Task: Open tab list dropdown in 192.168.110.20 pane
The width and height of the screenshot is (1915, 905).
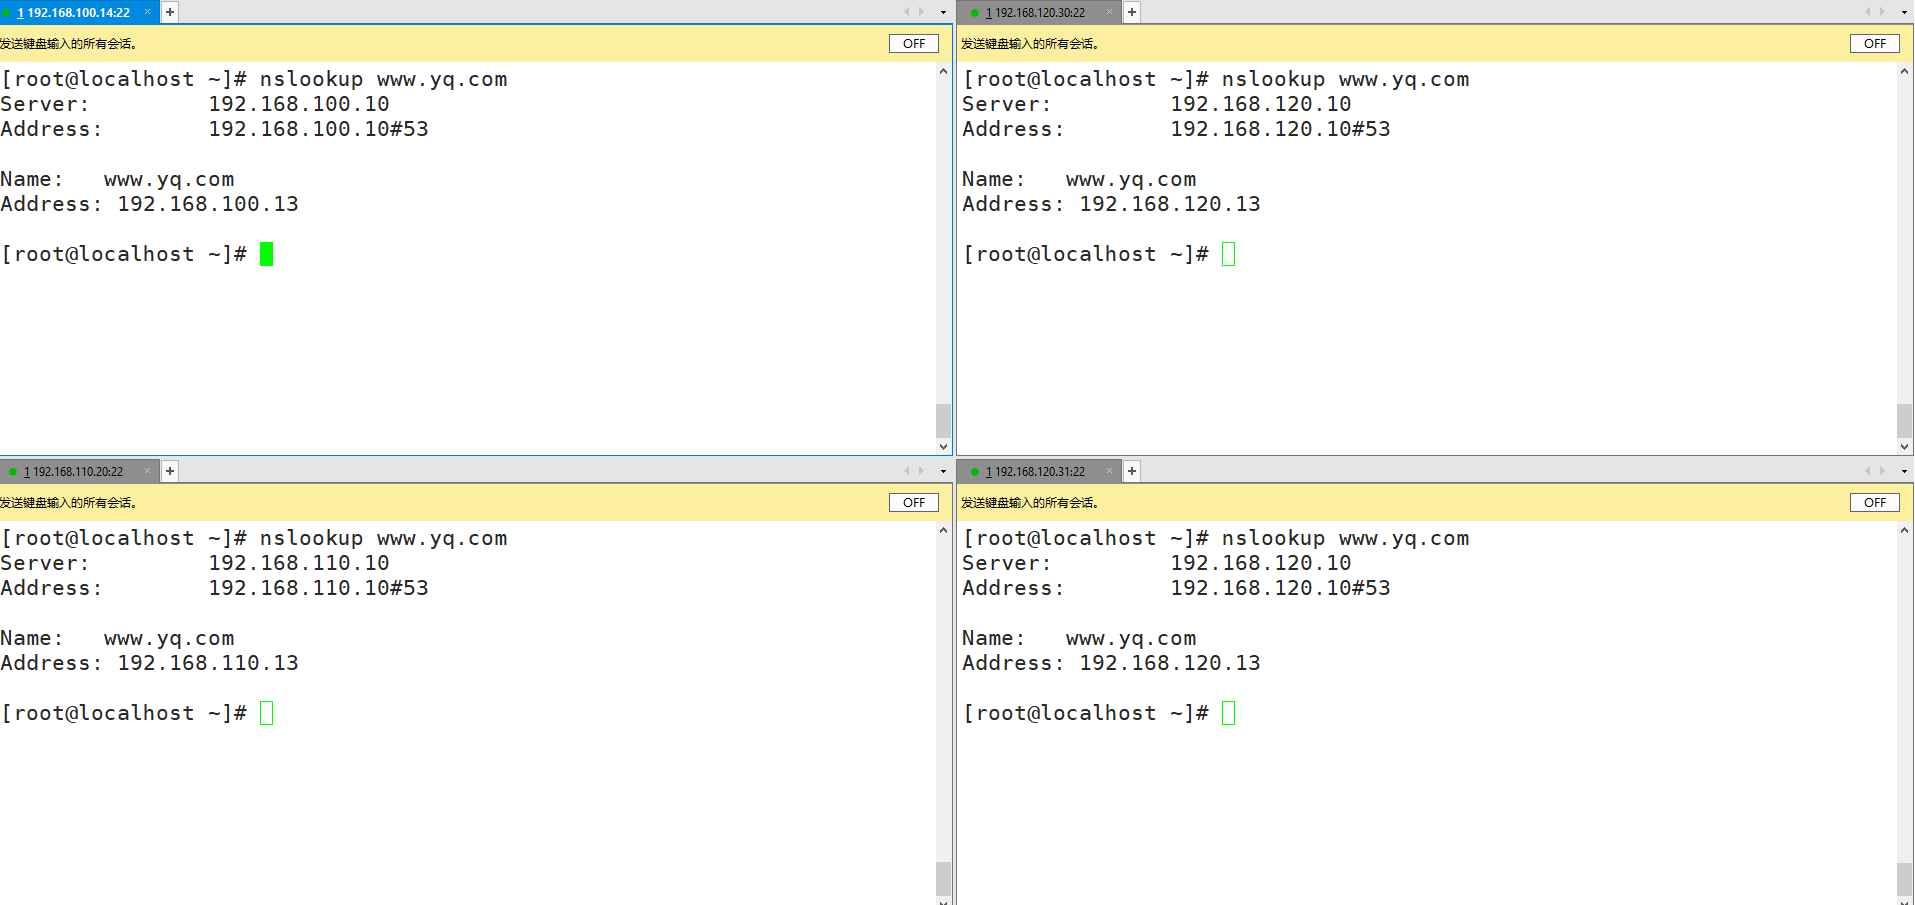Action: coord(943,471)
